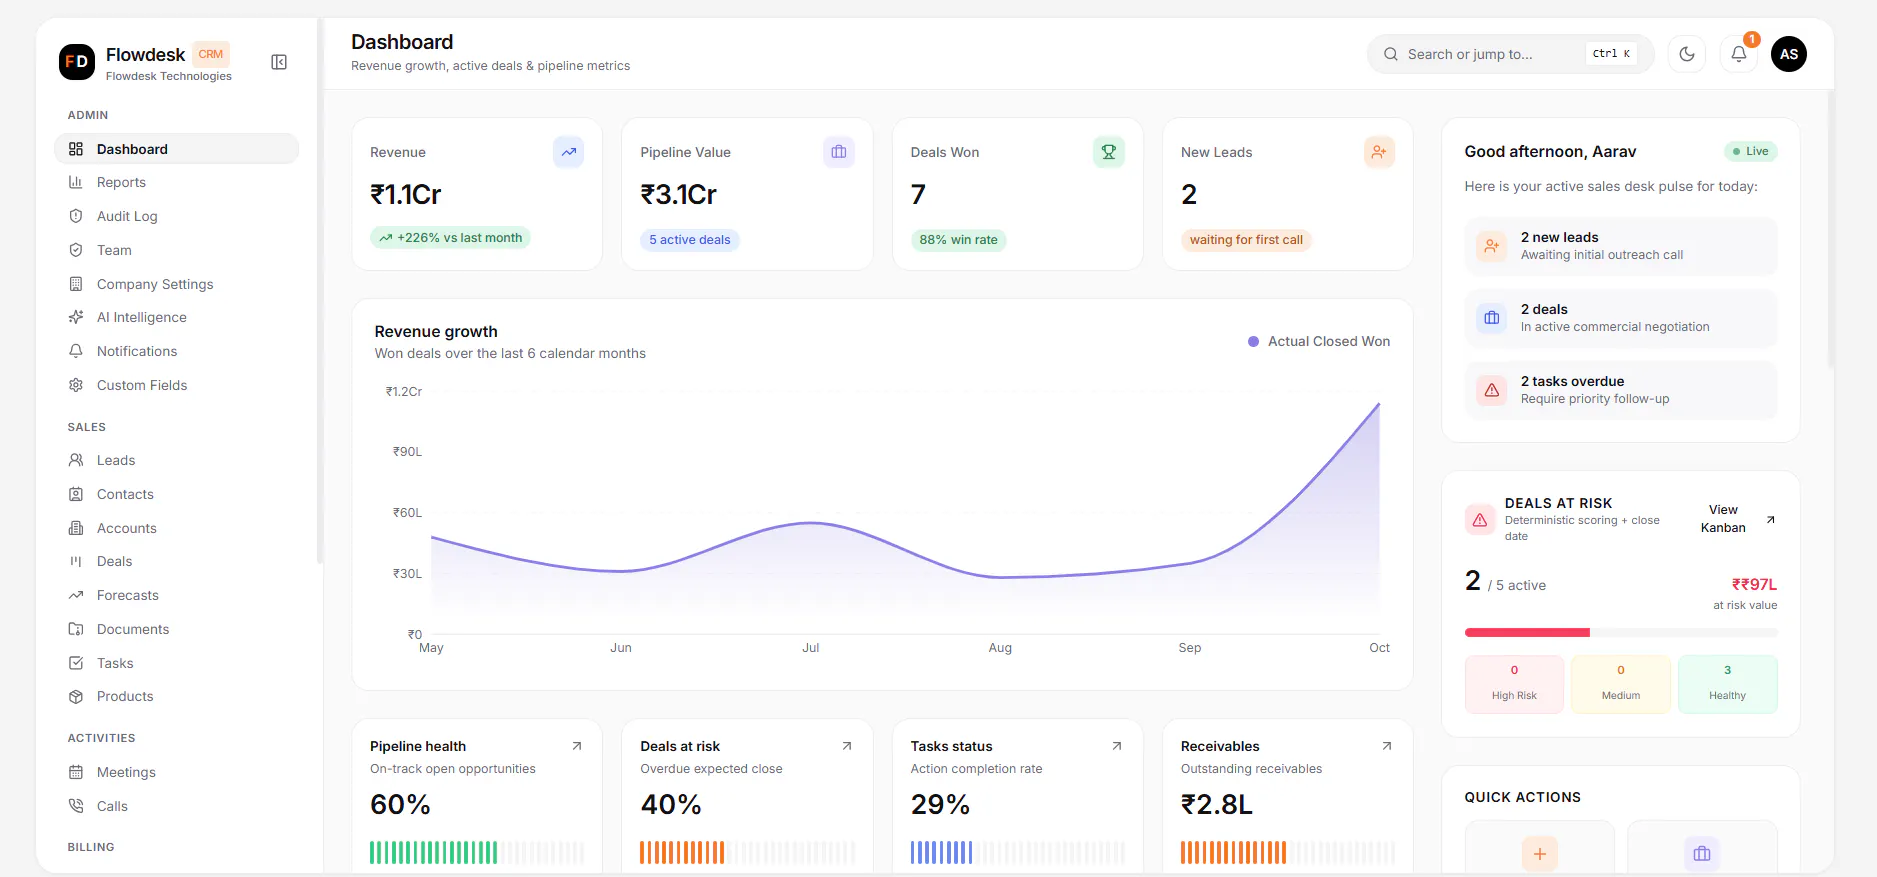Click the Flowdesk FD logo

(x=77, y=62)
